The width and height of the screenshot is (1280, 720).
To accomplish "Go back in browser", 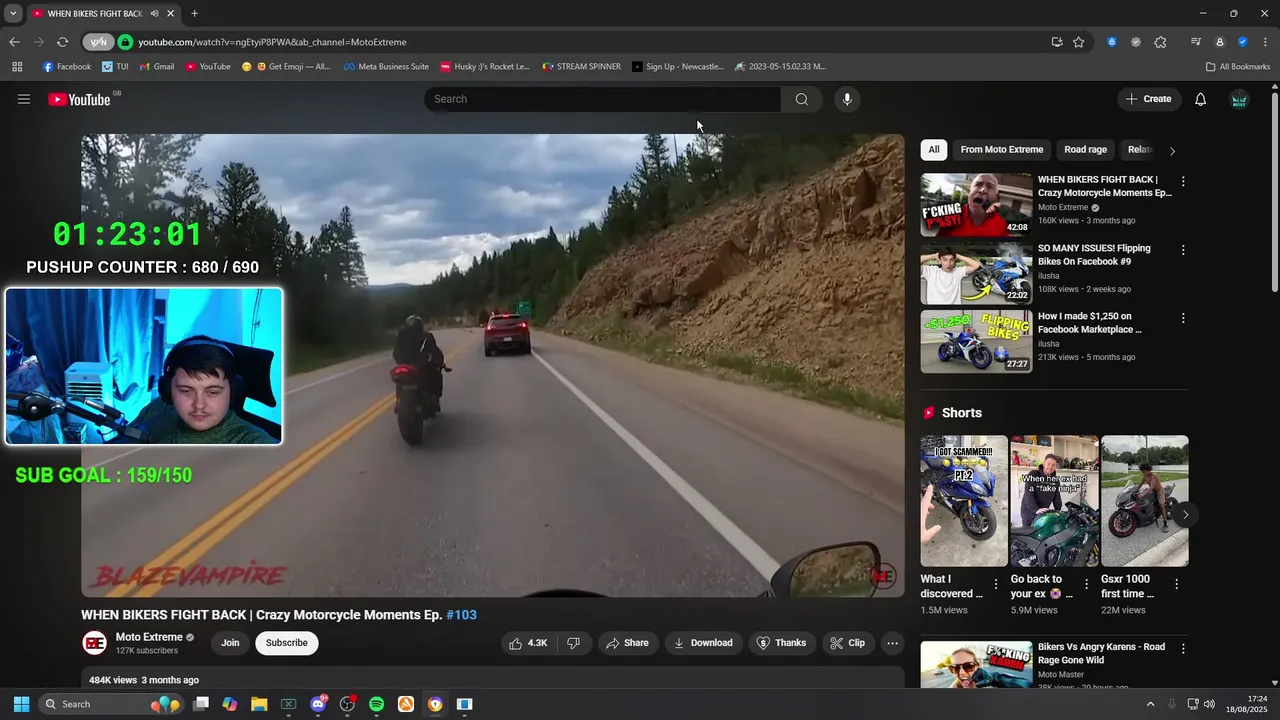I will pos(14,42).
